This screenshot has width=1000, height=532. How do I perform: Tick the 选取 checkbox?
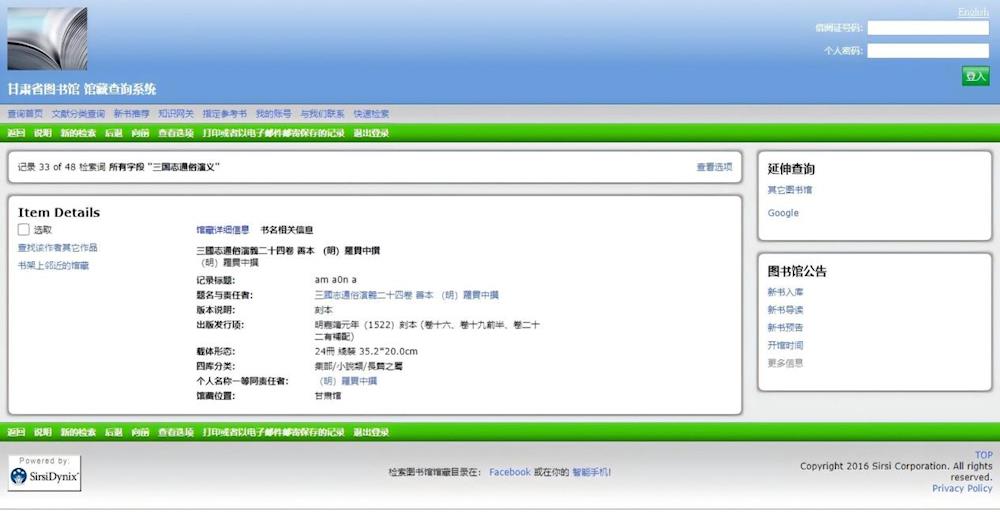pyautogui.click(x=24, y=230)
